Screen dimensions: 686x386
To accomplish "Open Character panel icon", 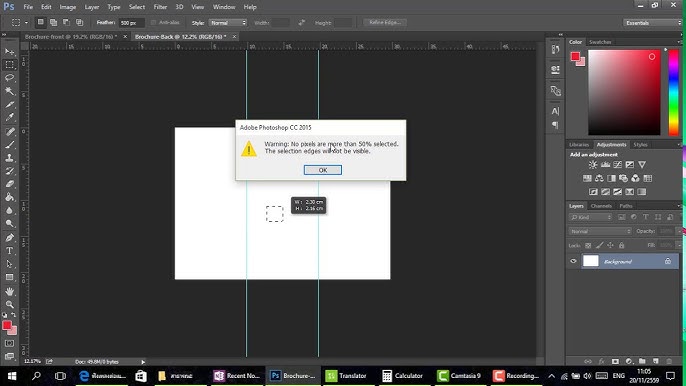I will [x=555, y=111].
